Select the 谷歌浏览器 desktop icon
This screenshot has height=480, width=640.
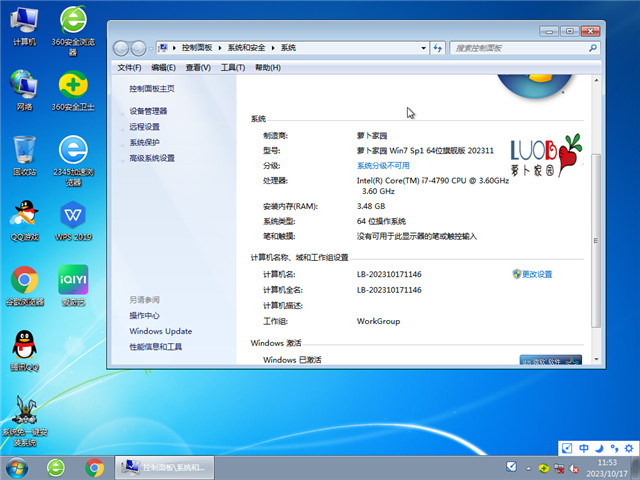tap(24, 286)
